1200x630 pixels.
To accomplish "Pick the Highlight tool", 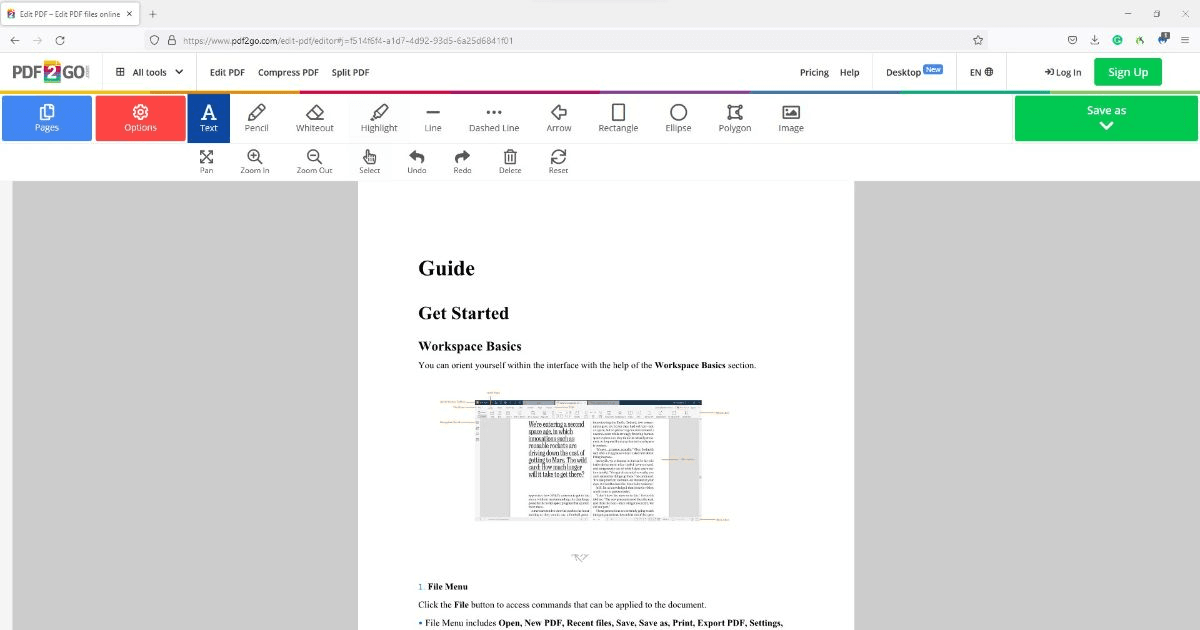I will 379,118.
